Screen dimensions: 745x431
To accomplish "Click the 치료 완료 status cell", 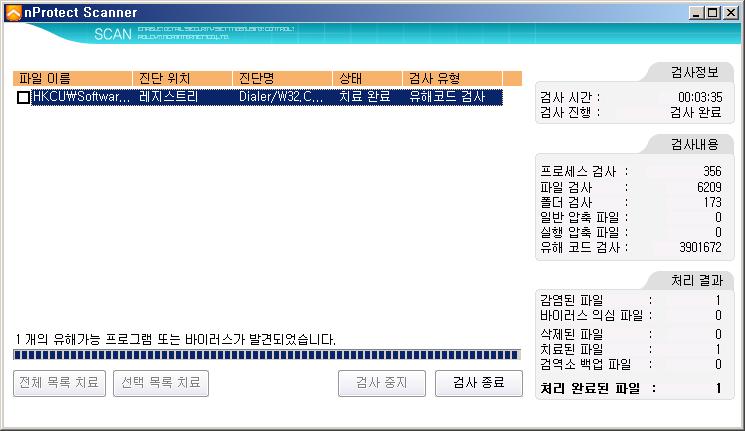I will [x=364, y=97].
